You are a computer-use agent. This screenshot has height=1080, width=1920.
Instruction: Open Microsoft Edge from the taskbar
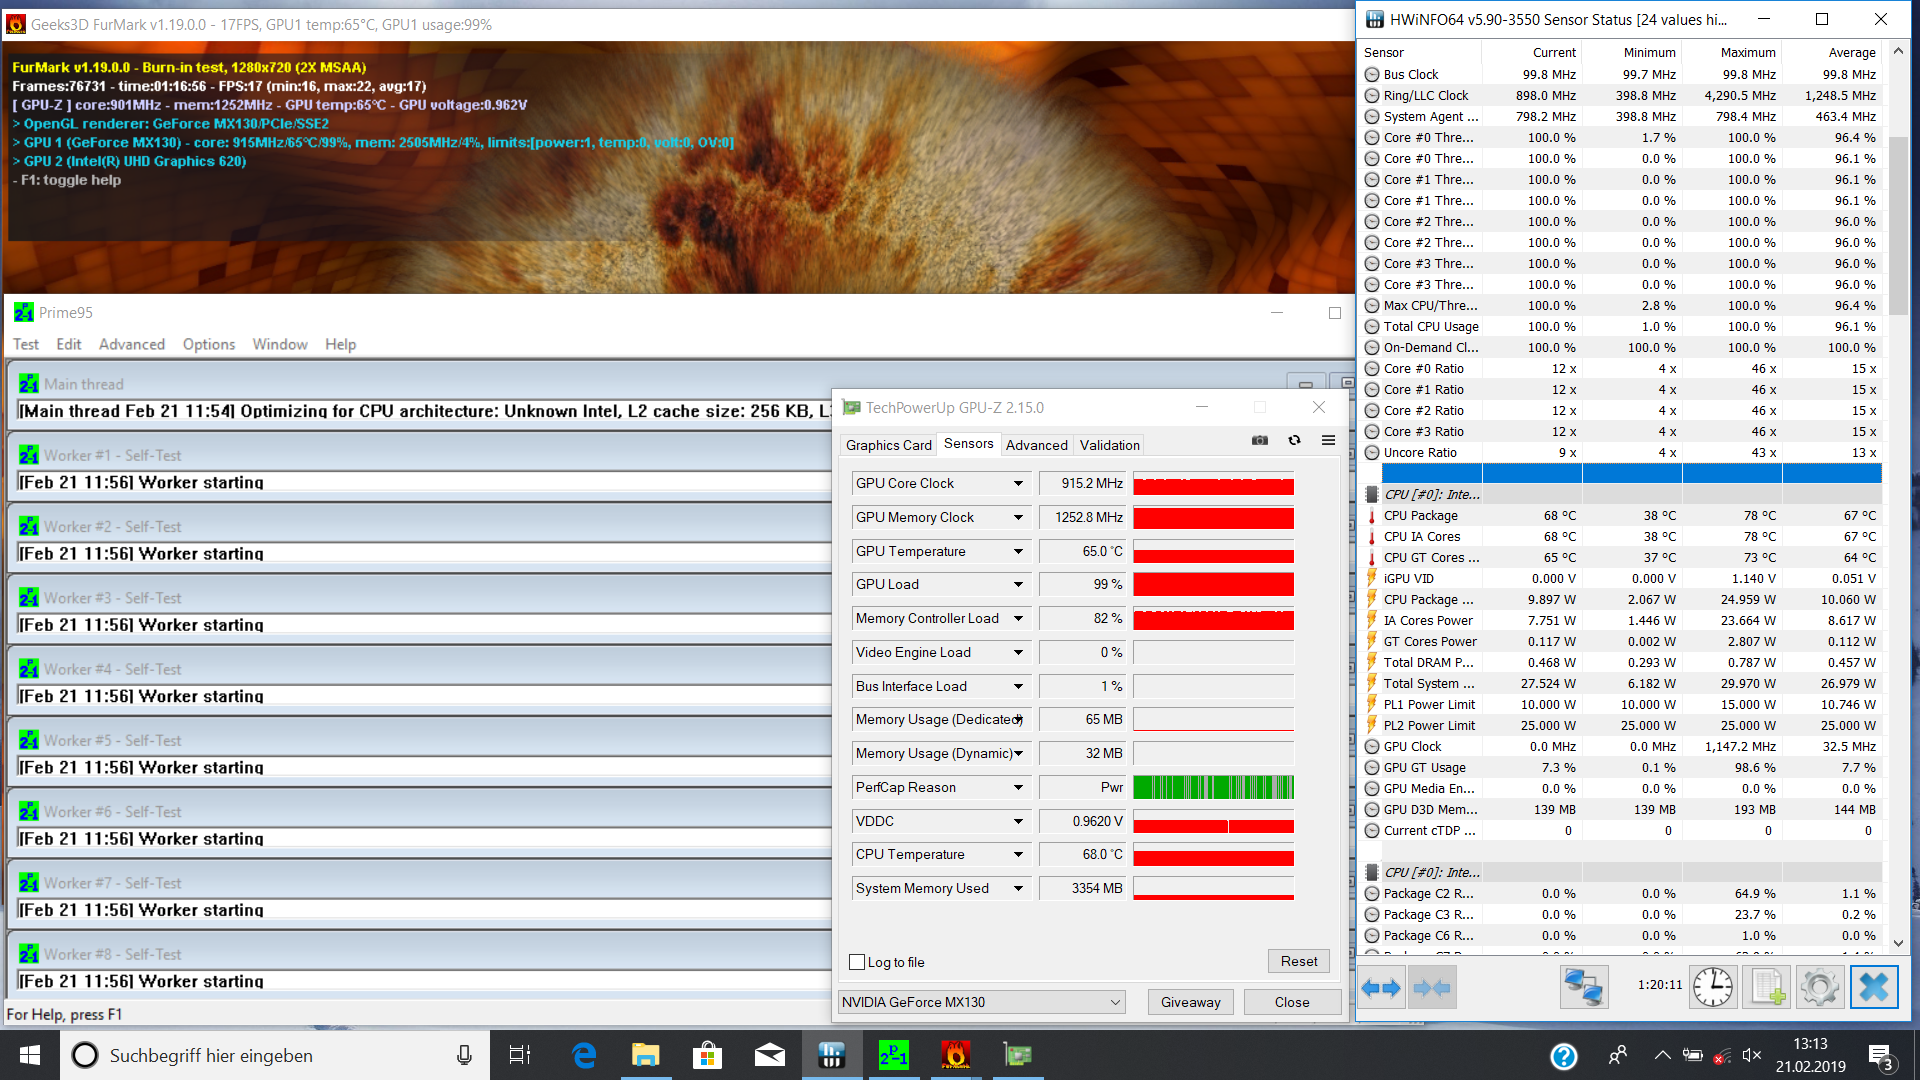click(584, 1055)
